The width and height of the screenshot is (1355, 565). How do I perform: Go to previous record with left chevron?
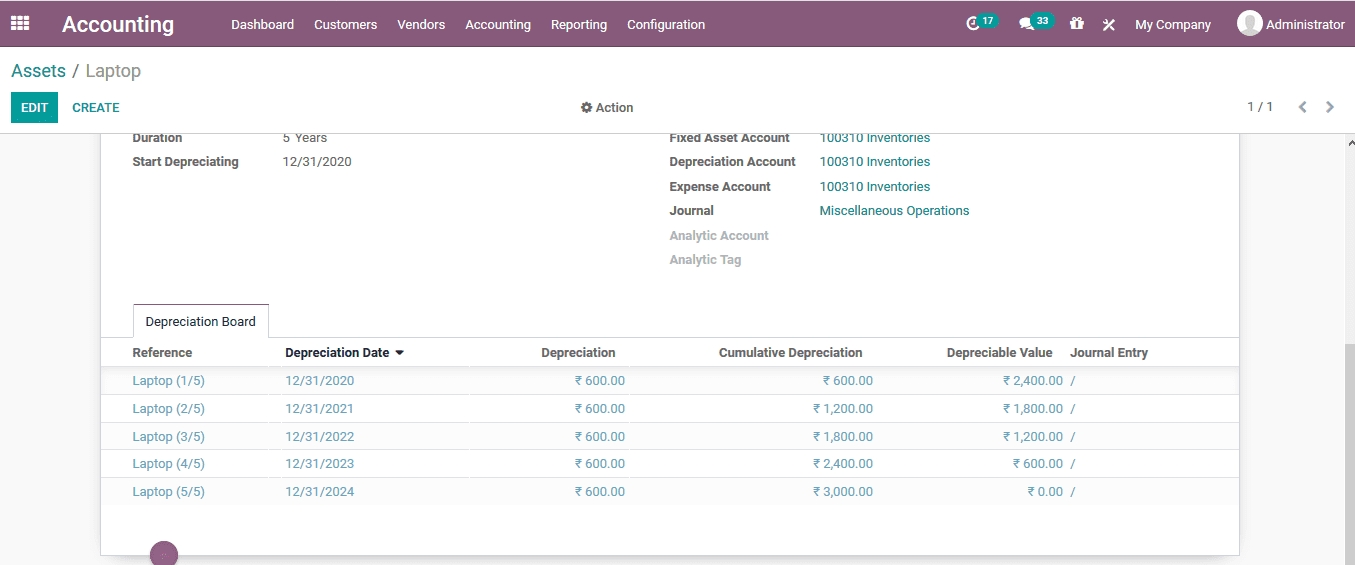point(1302,107)
